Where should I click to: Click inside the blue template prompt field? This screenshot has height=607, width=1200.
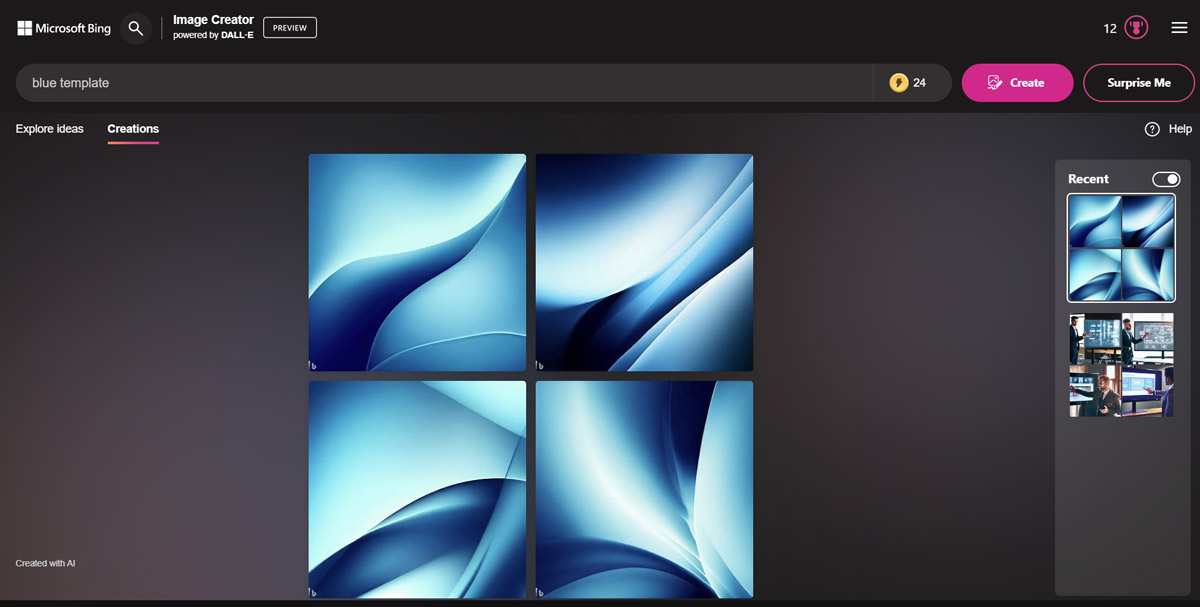(300, 83)
